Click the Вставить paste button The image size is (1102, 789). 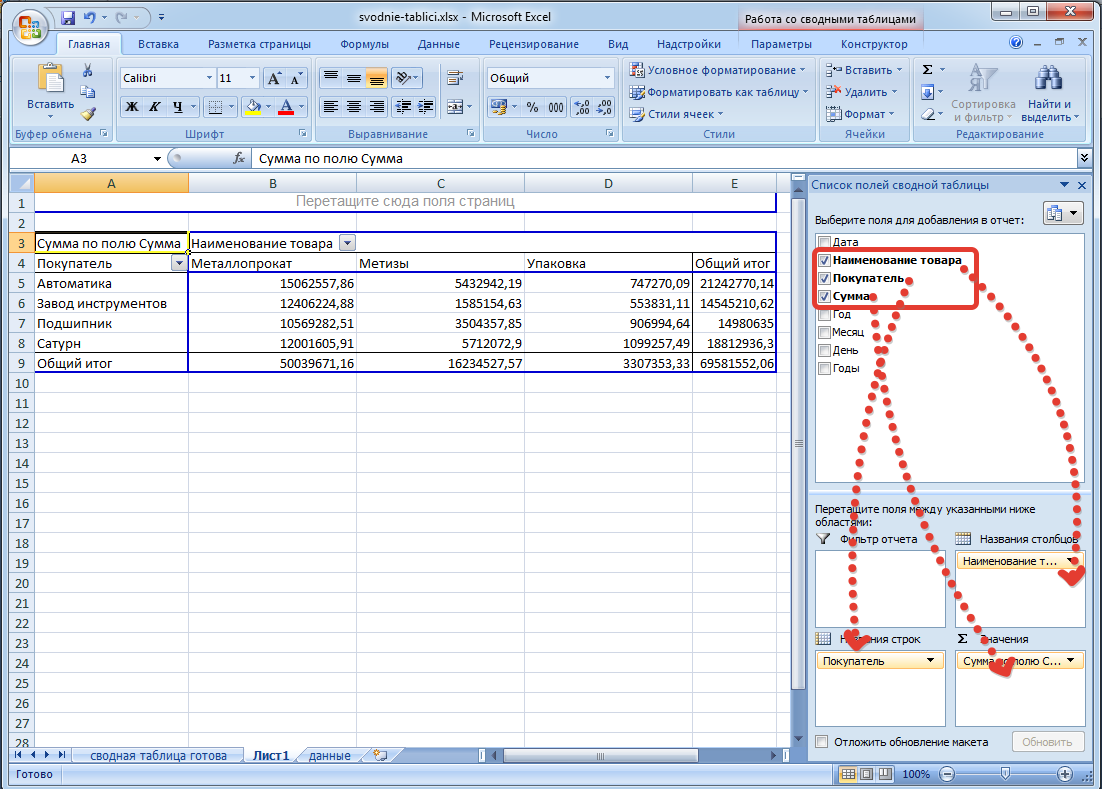51,90
